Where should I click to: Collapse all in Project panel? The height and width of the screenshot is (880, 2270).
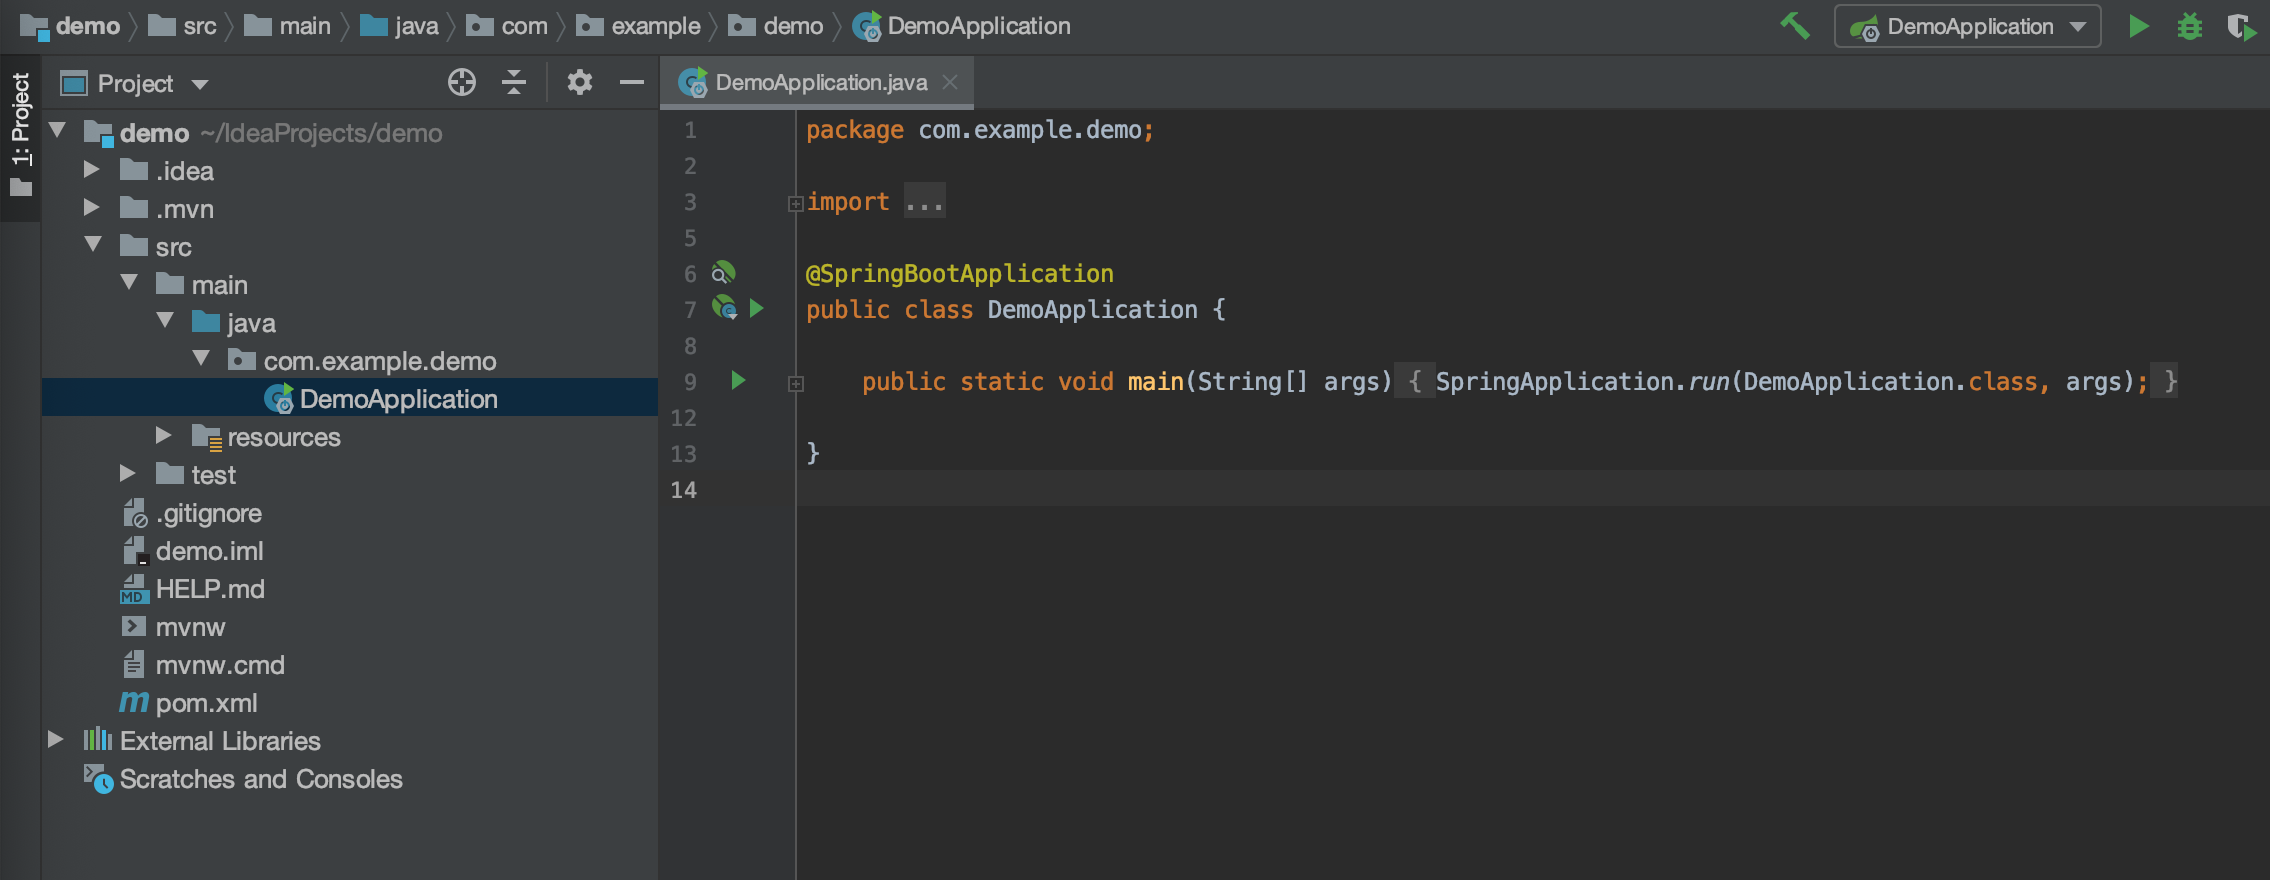click(x=514, y=82)
